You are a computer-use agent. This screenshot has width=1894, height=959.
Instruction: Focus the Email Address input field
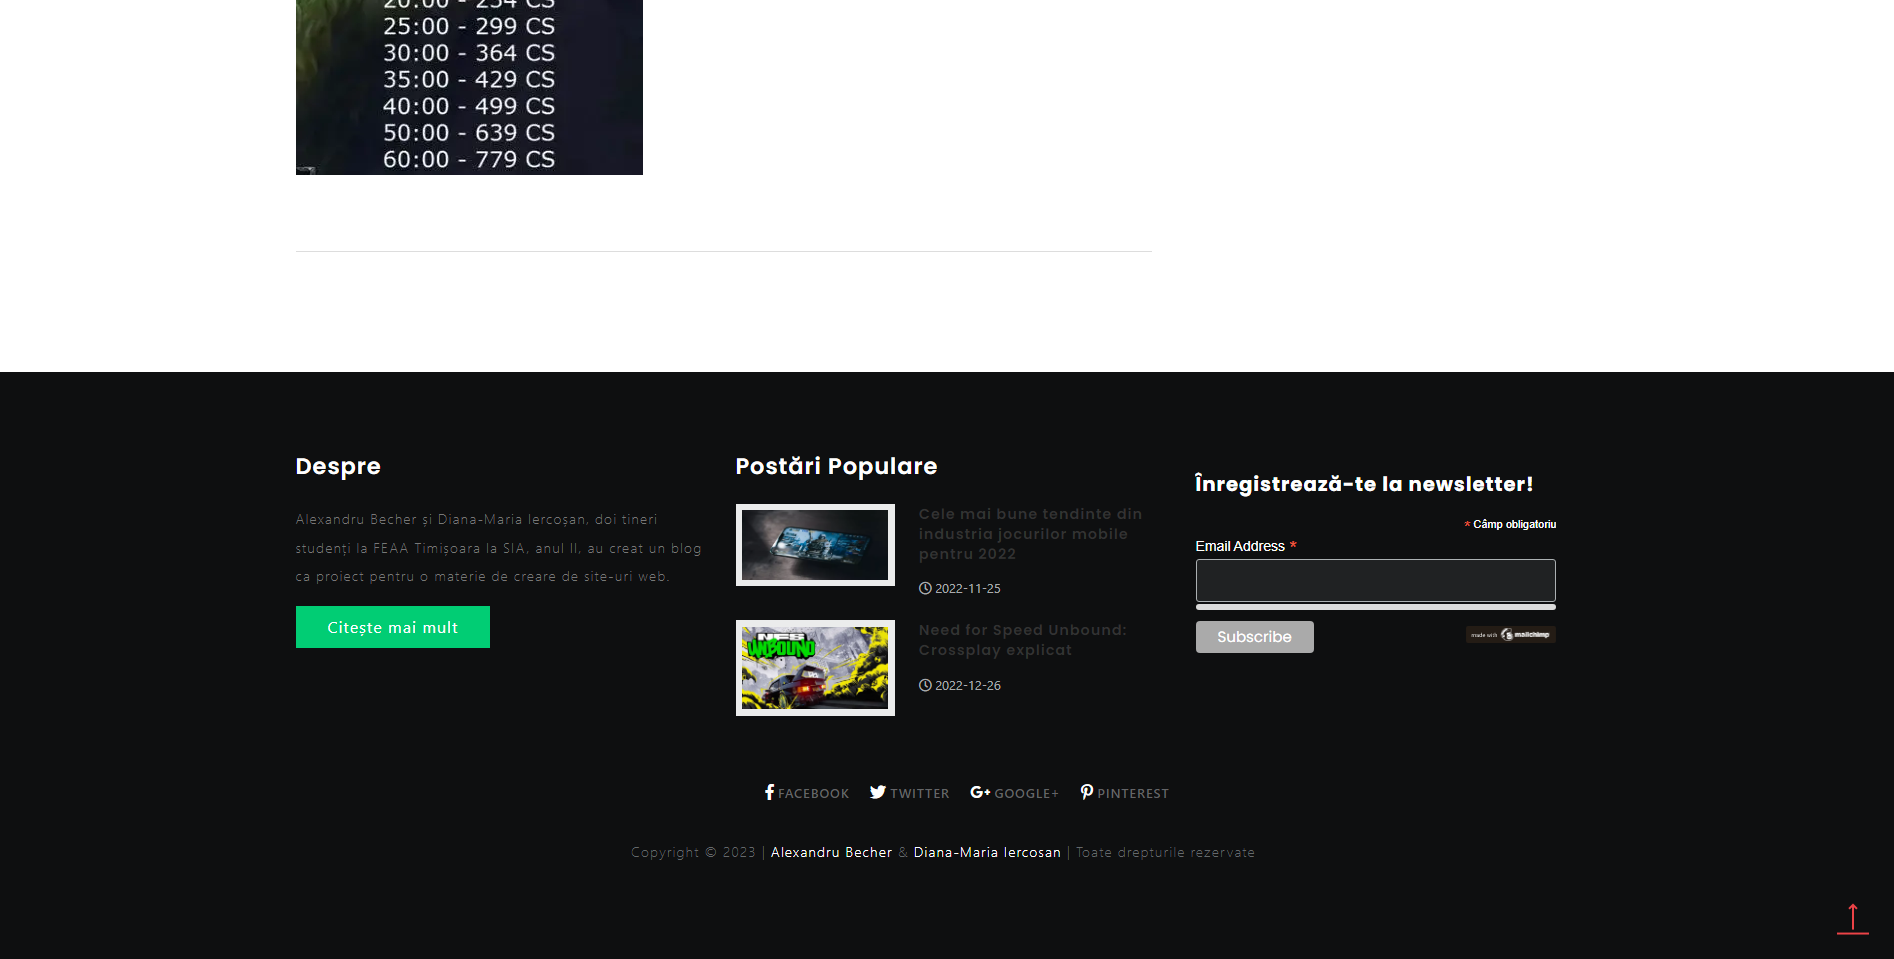click(1375, 580)
